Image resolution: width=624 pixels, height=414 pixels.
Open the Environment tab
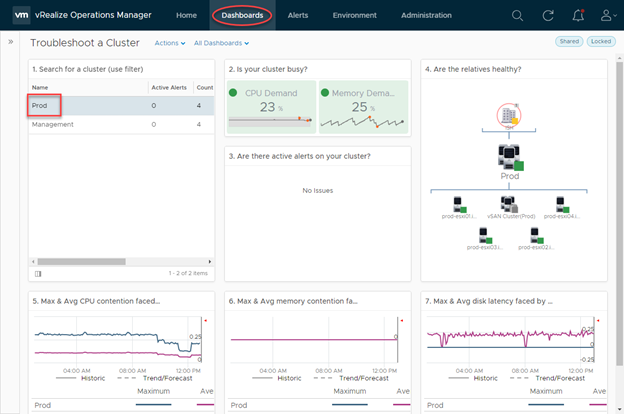point(355,15)
